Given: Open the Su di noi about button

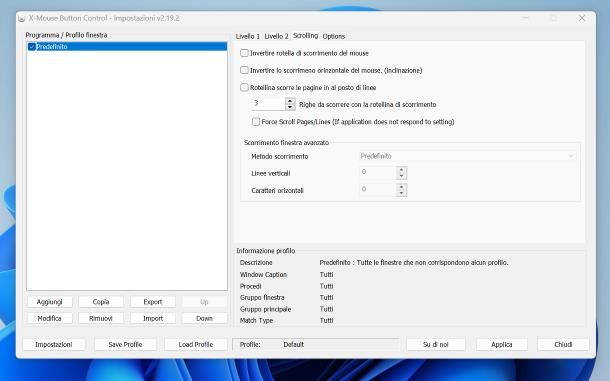Looking at the screenshot, I should tap(436, 344).
